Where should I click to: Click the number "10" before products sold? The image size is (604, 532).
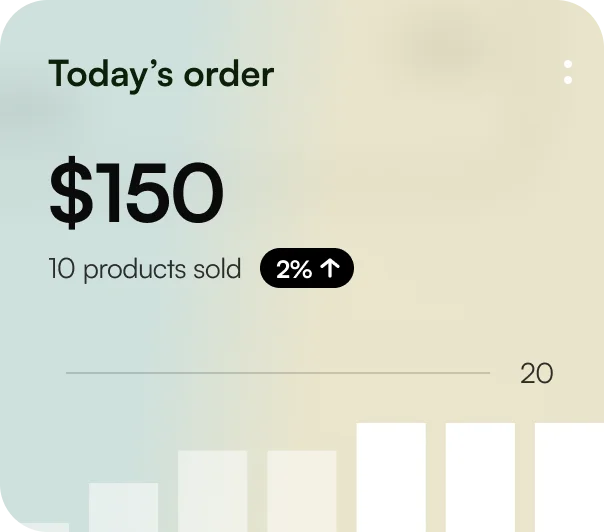[x=62, y=269]
